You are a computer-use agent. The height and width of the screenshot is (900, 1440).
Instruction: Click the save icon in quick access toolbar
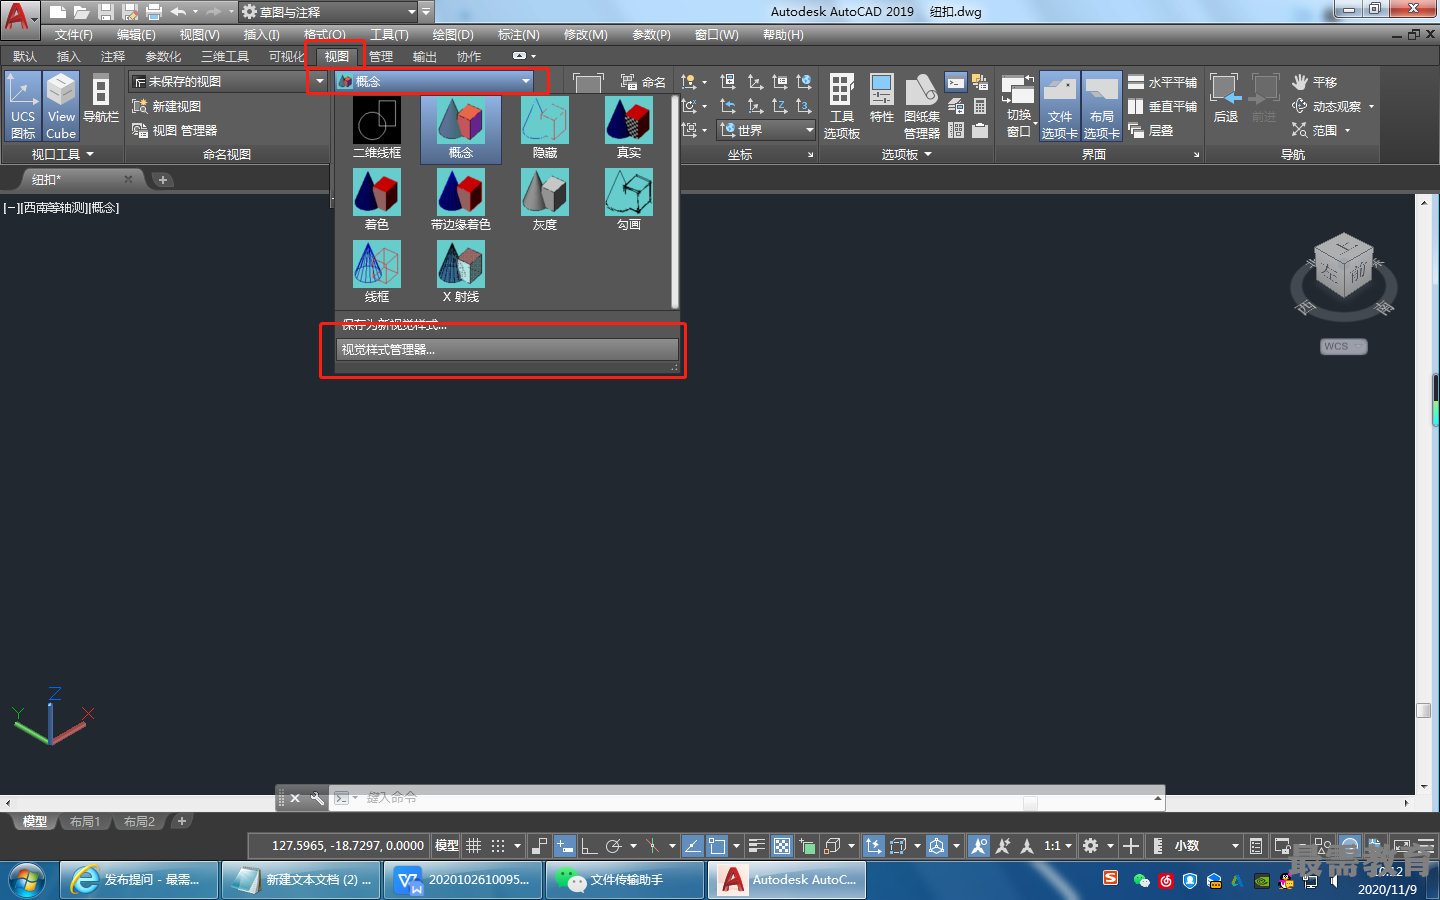[x=106, y=12]
